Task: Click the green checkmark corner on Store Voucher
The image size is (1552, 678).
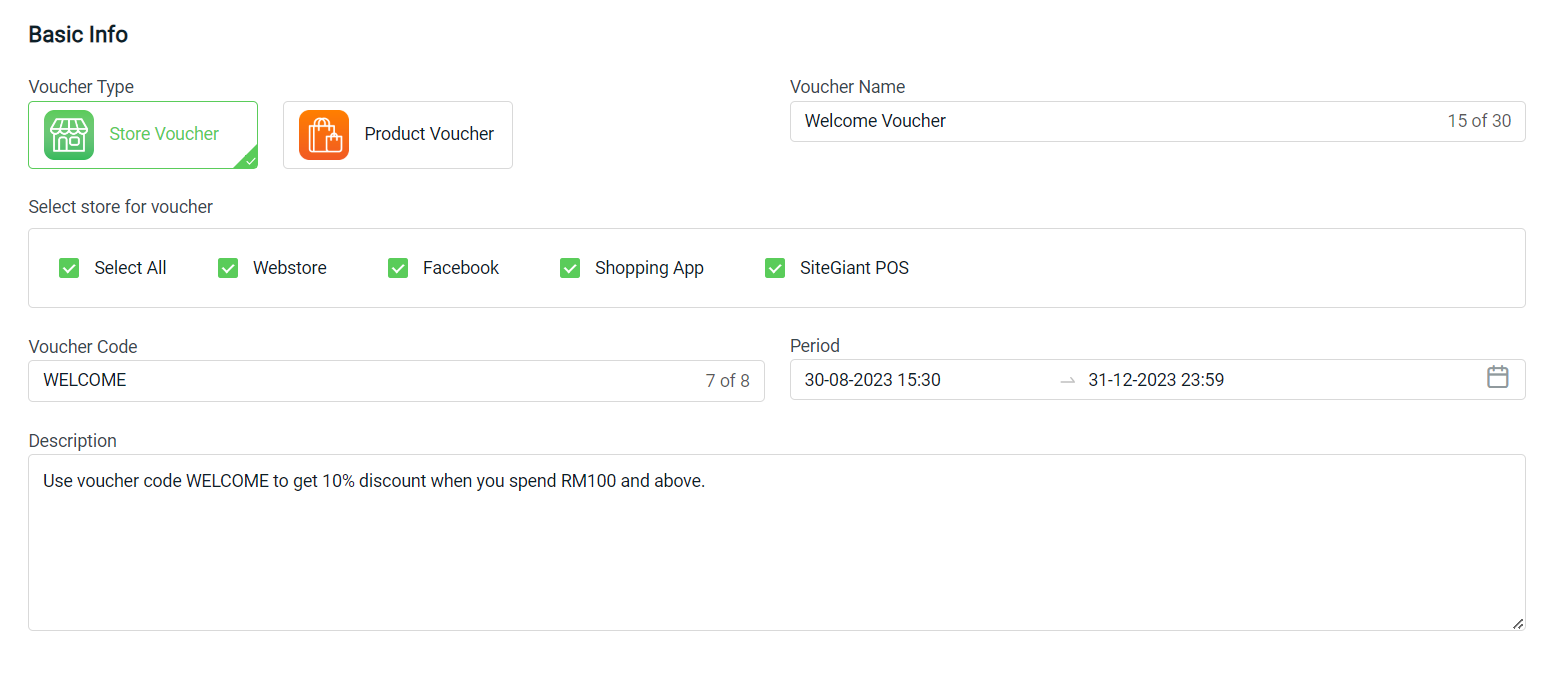Action: (248, 160)
